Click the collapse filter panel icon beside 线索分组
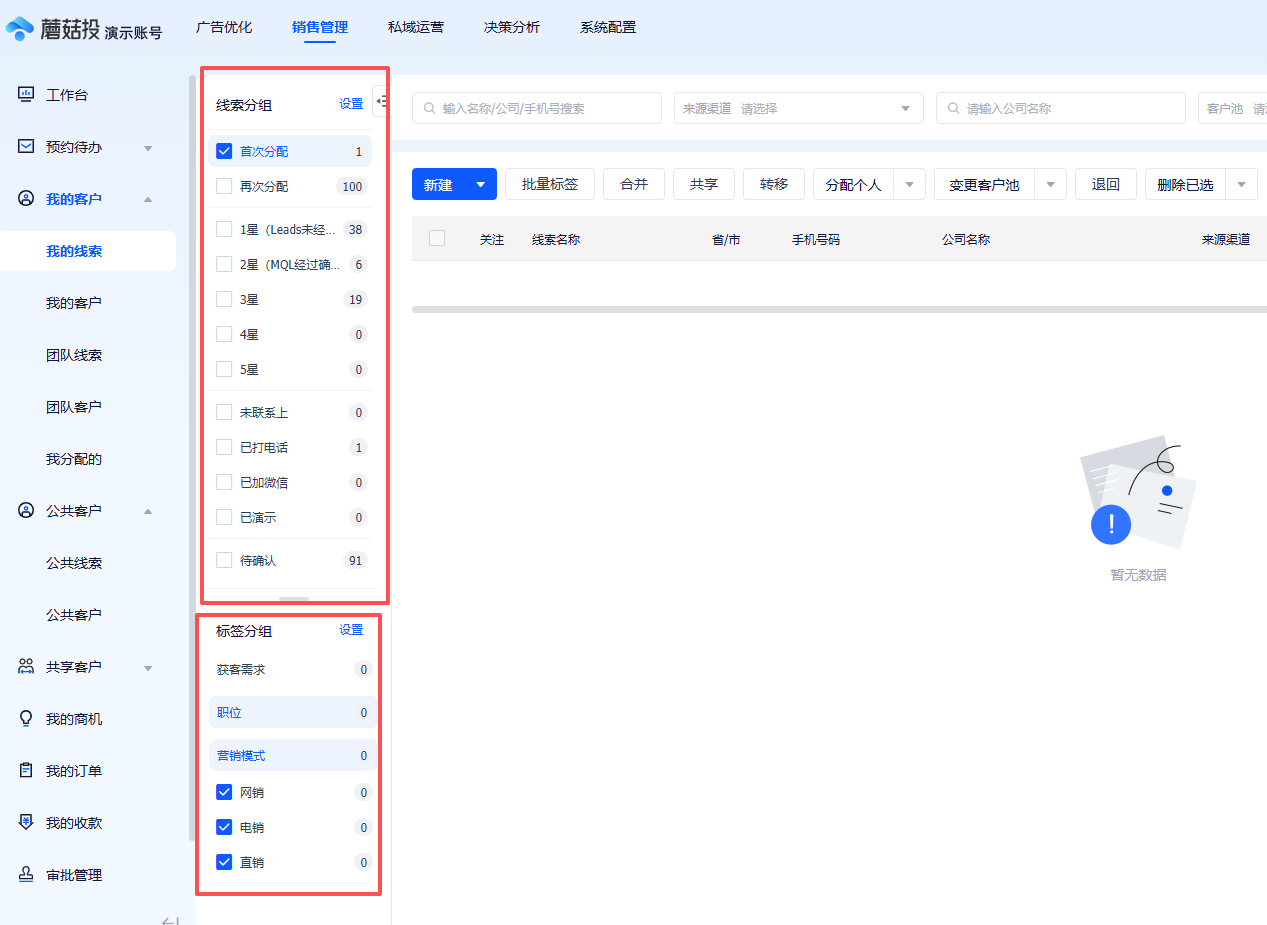1267x925 pixels. [x=381, y=100]
